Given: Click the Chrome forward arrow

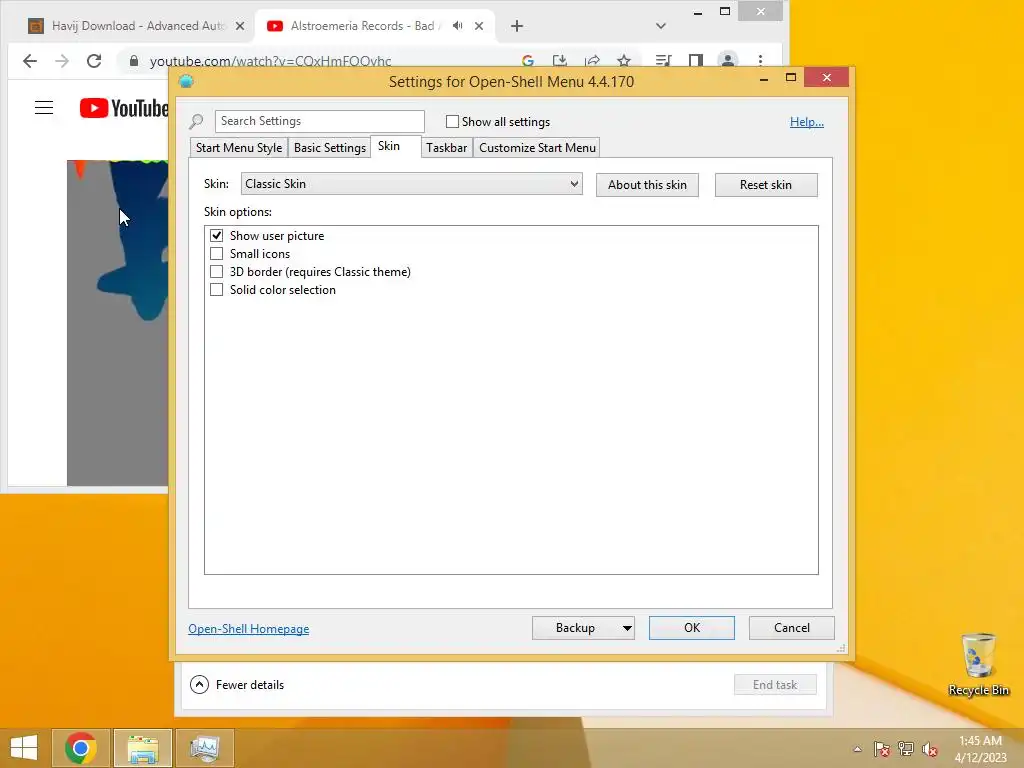Looking at the screenshot, I should coord(62,61).
